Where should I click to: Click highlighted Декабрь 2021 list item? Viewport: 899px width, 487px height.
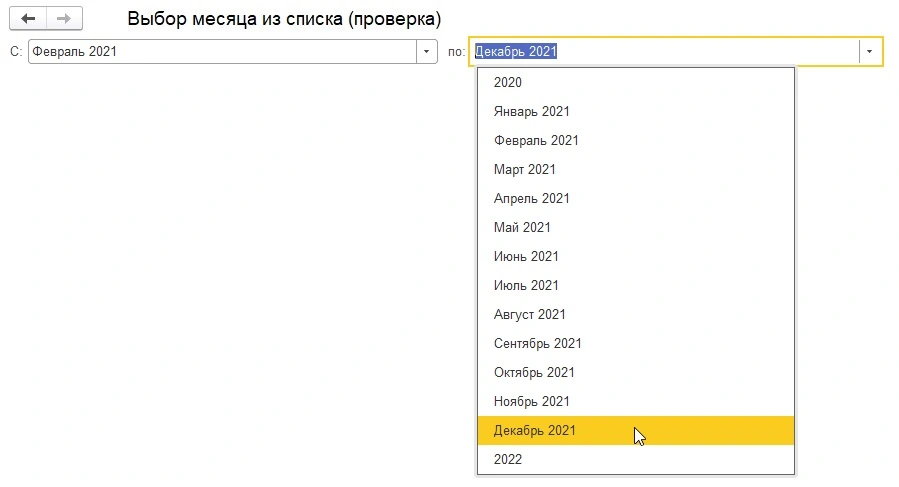pyautogui.click(x=535, y=431)
